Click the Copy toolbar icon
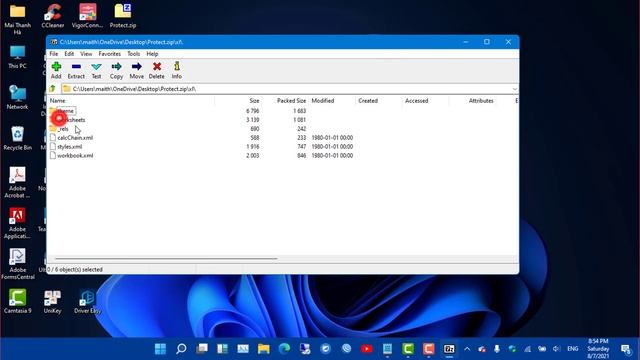Image resolution: width=640 pixels, height=360 pixels. click(116, 70)
